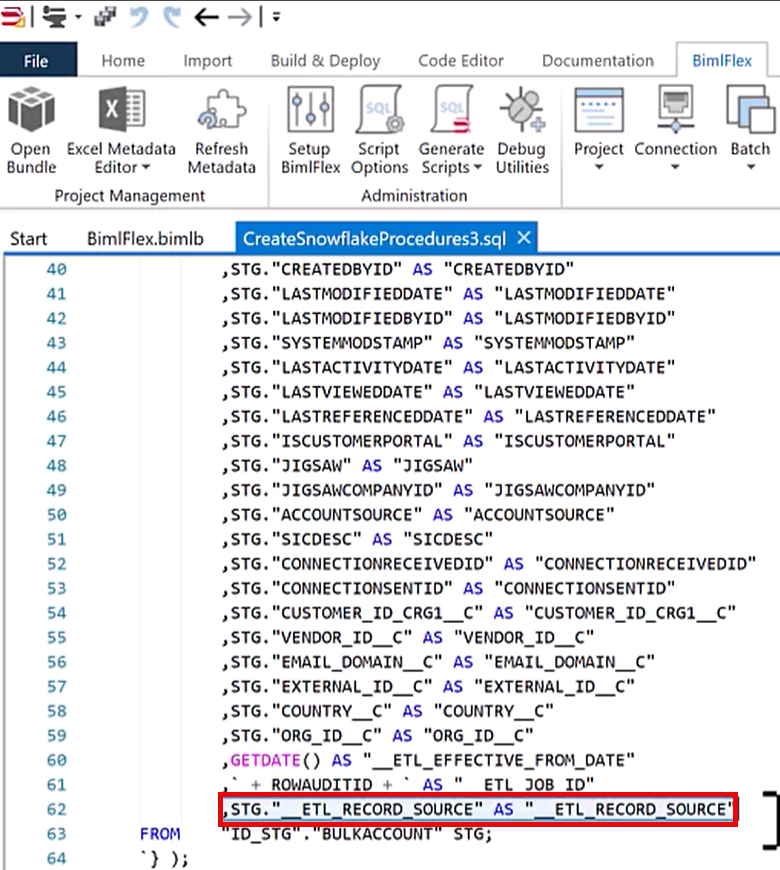Switch to the BimlFlex.bimlb document tab
This screenshot has height=870, width=780.
[145, 239]
